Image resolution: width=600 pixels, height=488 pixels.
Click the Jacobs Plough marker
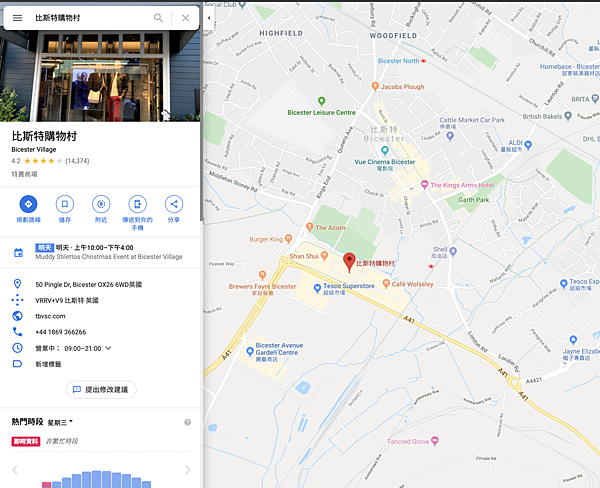(x=375, y=87)
